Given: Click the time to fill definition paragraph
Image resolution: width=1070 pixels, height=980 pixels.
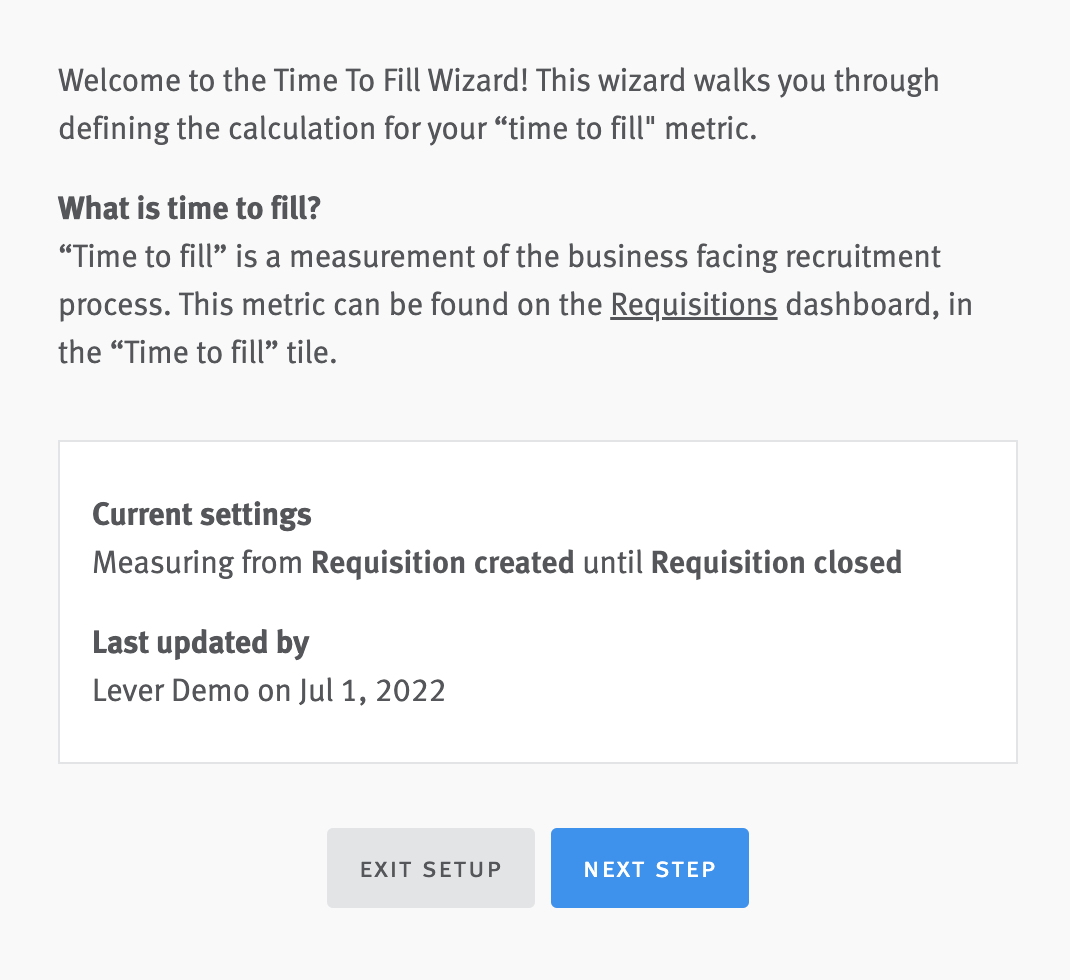Looking at the screenshot, I should point(515,304).
